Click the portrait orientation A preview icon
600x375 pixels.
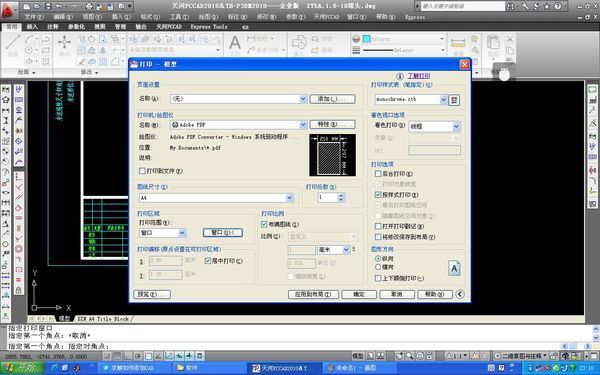tap(454, 269)
